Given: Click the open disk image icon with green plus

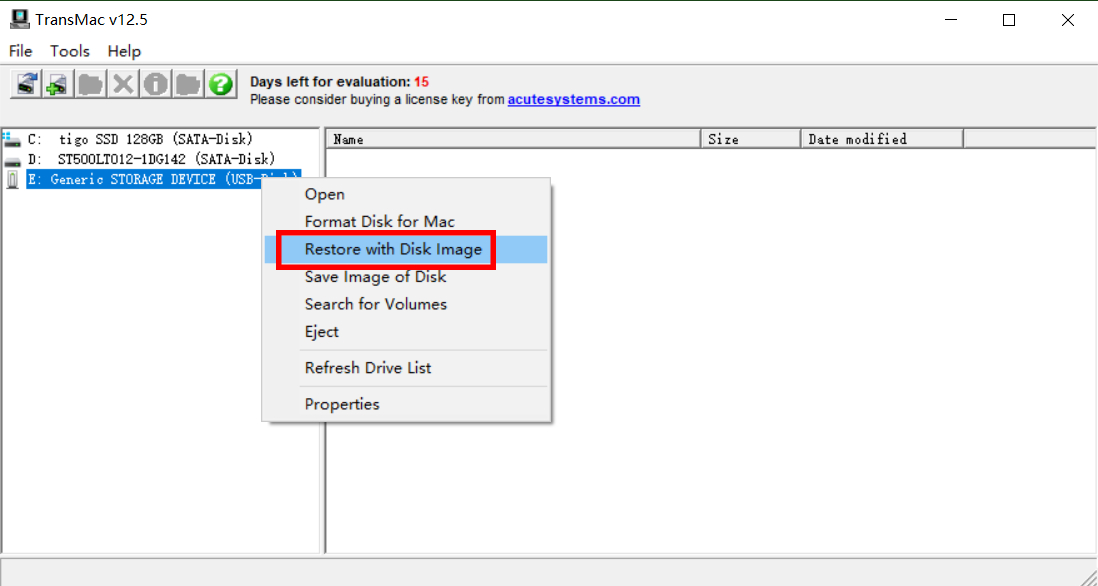Looking at the screenshot, I should click(x=59, y=84).
